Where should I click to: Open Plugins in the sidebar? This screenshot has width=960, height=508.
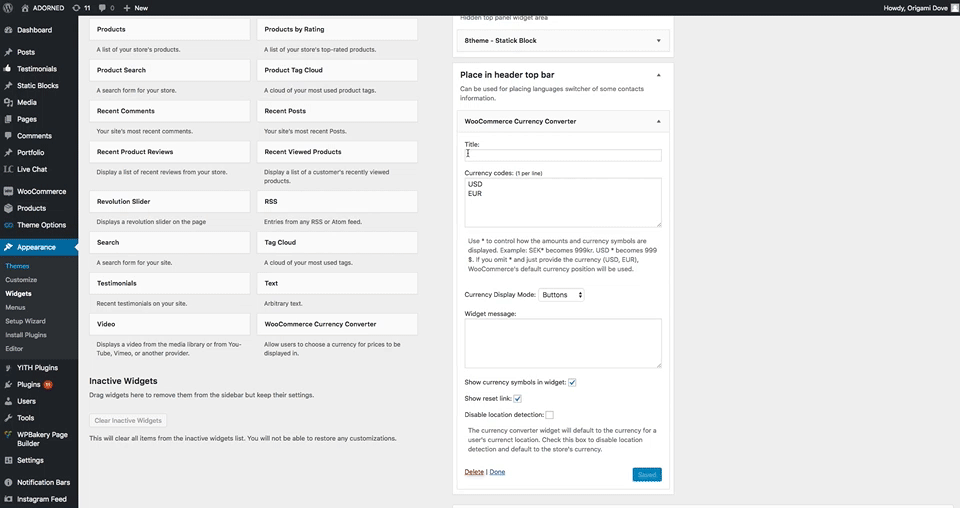click(x=28, y=384)
